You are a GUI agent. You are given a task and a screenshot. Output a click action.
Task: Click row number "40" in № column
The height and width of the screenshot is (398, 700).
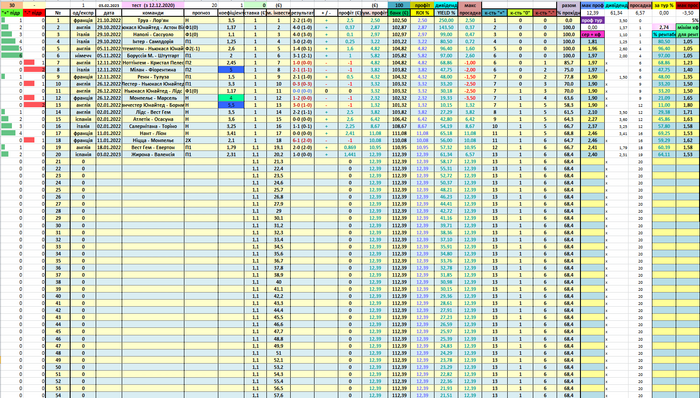(58, 296)
